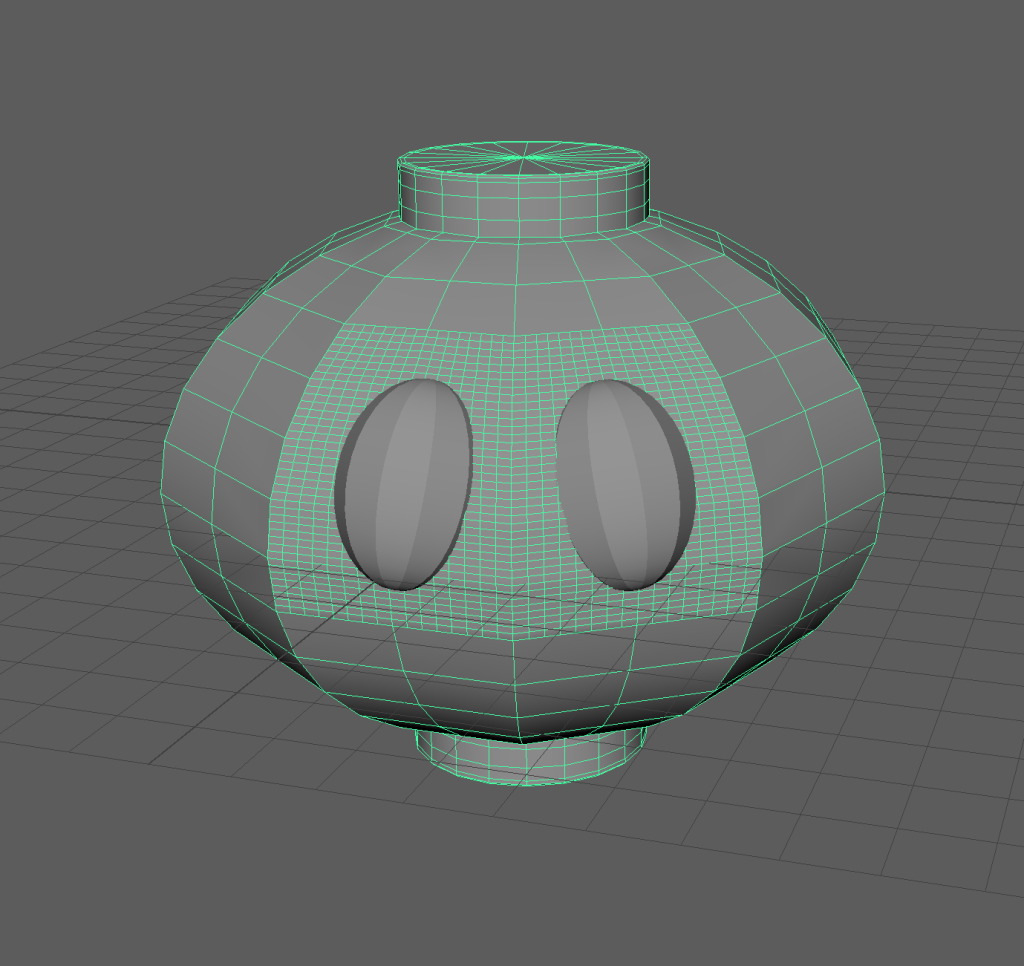Click the dense mesh above the left eye

point(400,355)
